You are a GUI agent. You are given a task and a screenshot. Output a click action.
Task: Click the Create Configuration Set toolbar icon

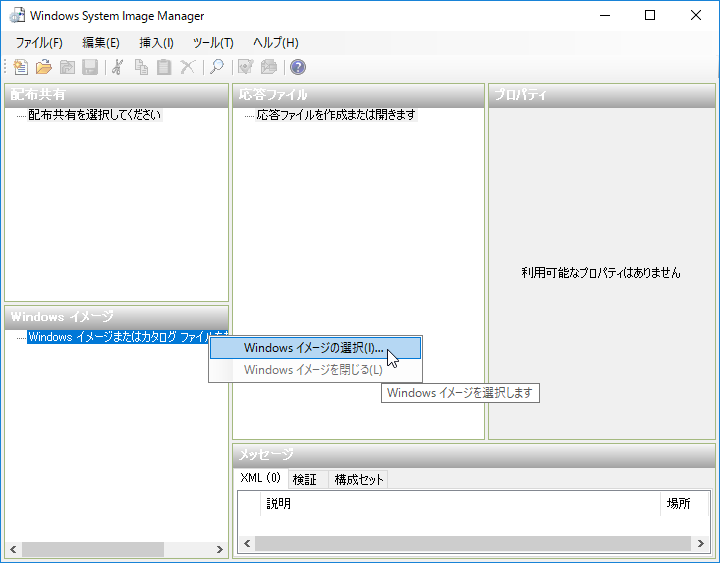(269, 67)
